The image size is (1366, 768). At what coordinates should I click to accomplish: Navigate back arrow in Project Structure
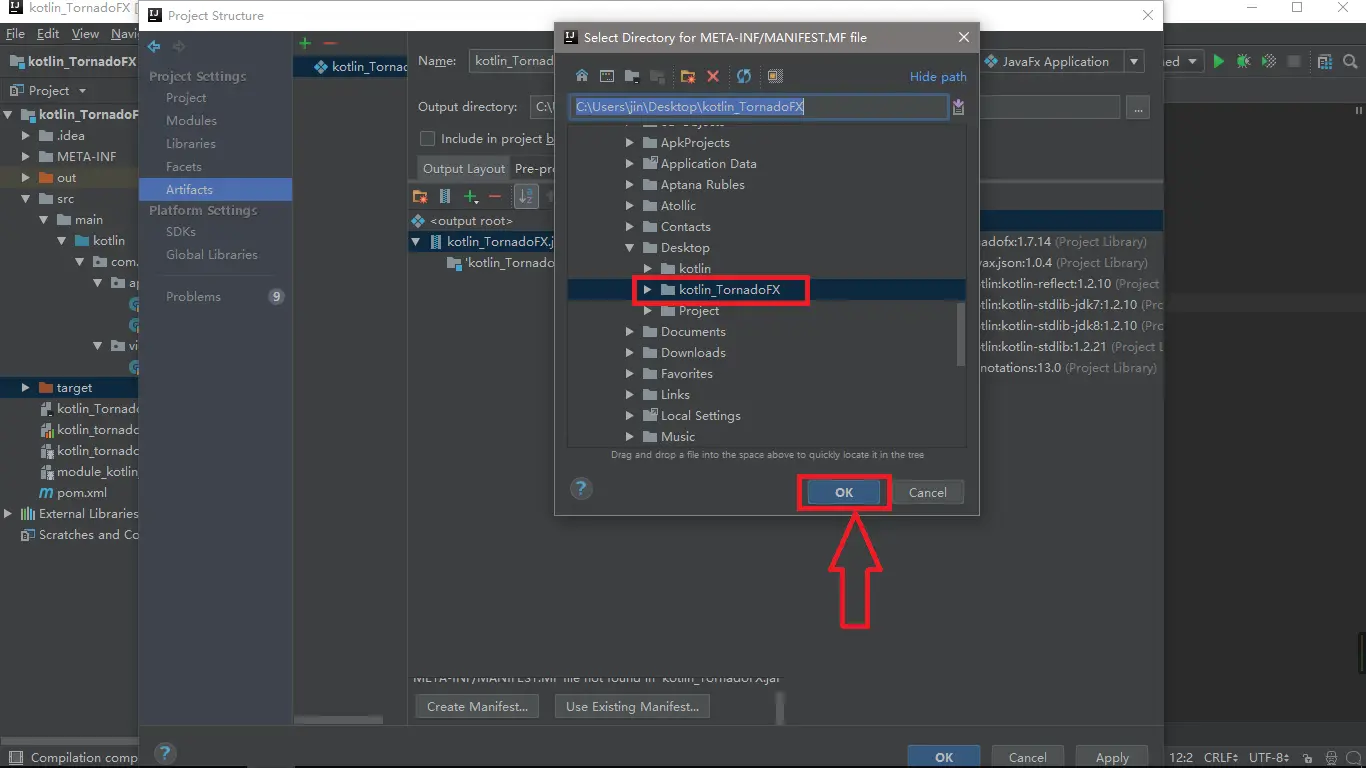154,46
